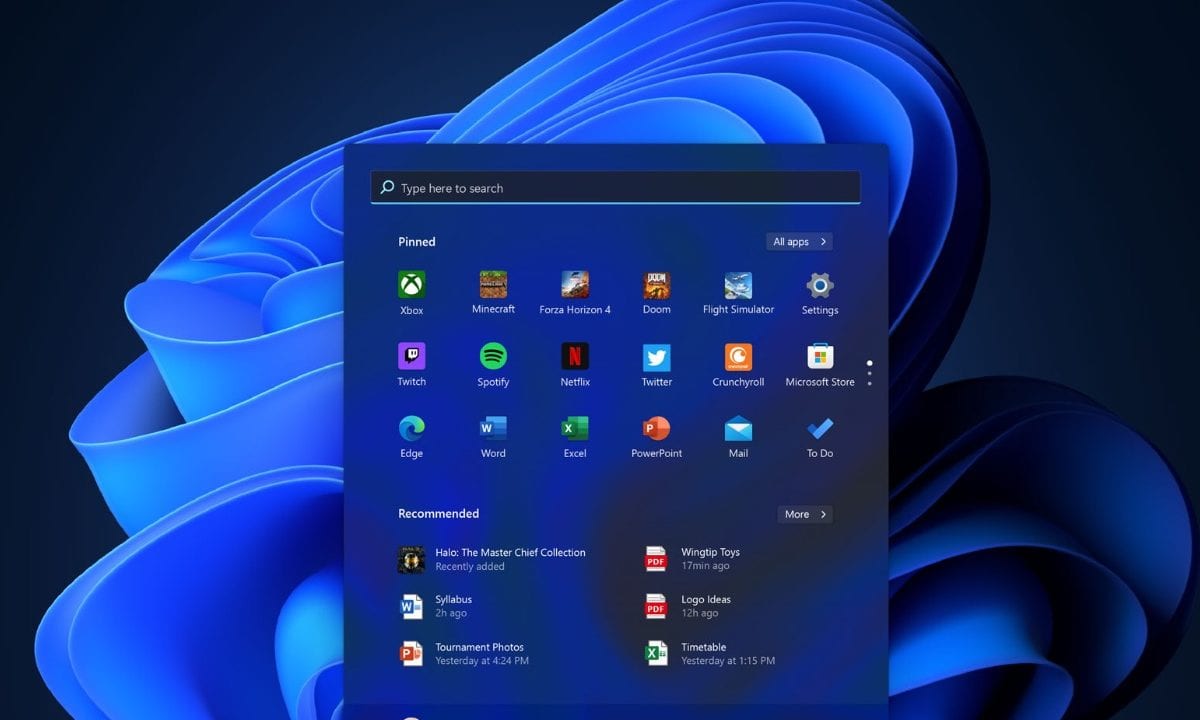The image size is (1200, 720).
Task: Open the Syllabus Word document
Action: click(435, 606)
